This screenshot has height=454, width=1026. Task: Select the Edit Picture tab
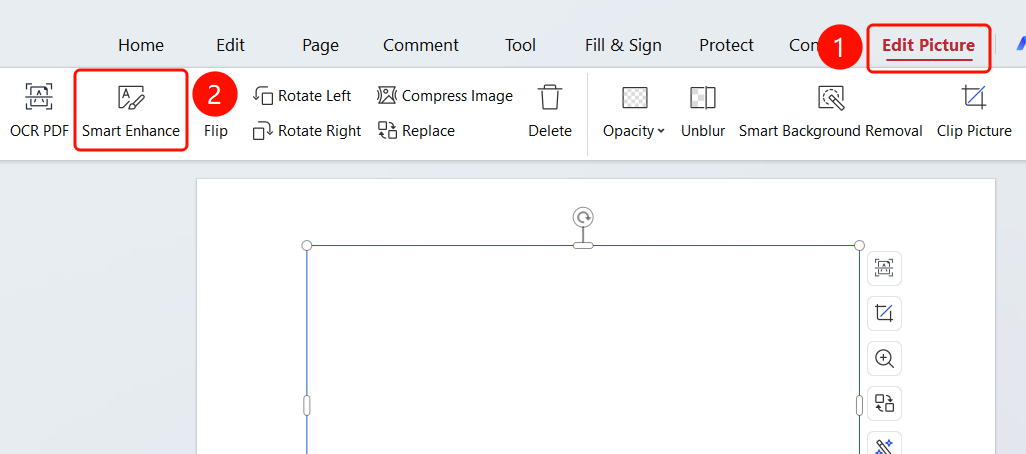point(929,46)
